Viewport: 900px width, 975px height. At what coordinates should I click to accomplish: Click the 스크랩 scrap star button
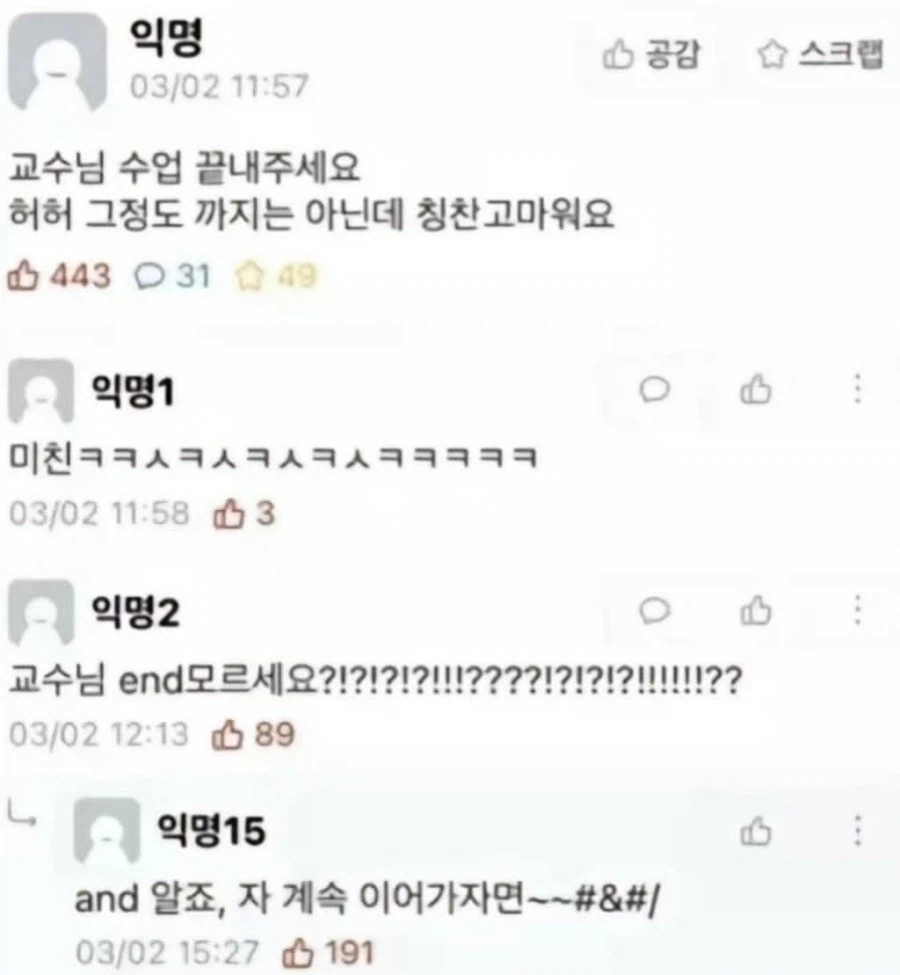820,54
